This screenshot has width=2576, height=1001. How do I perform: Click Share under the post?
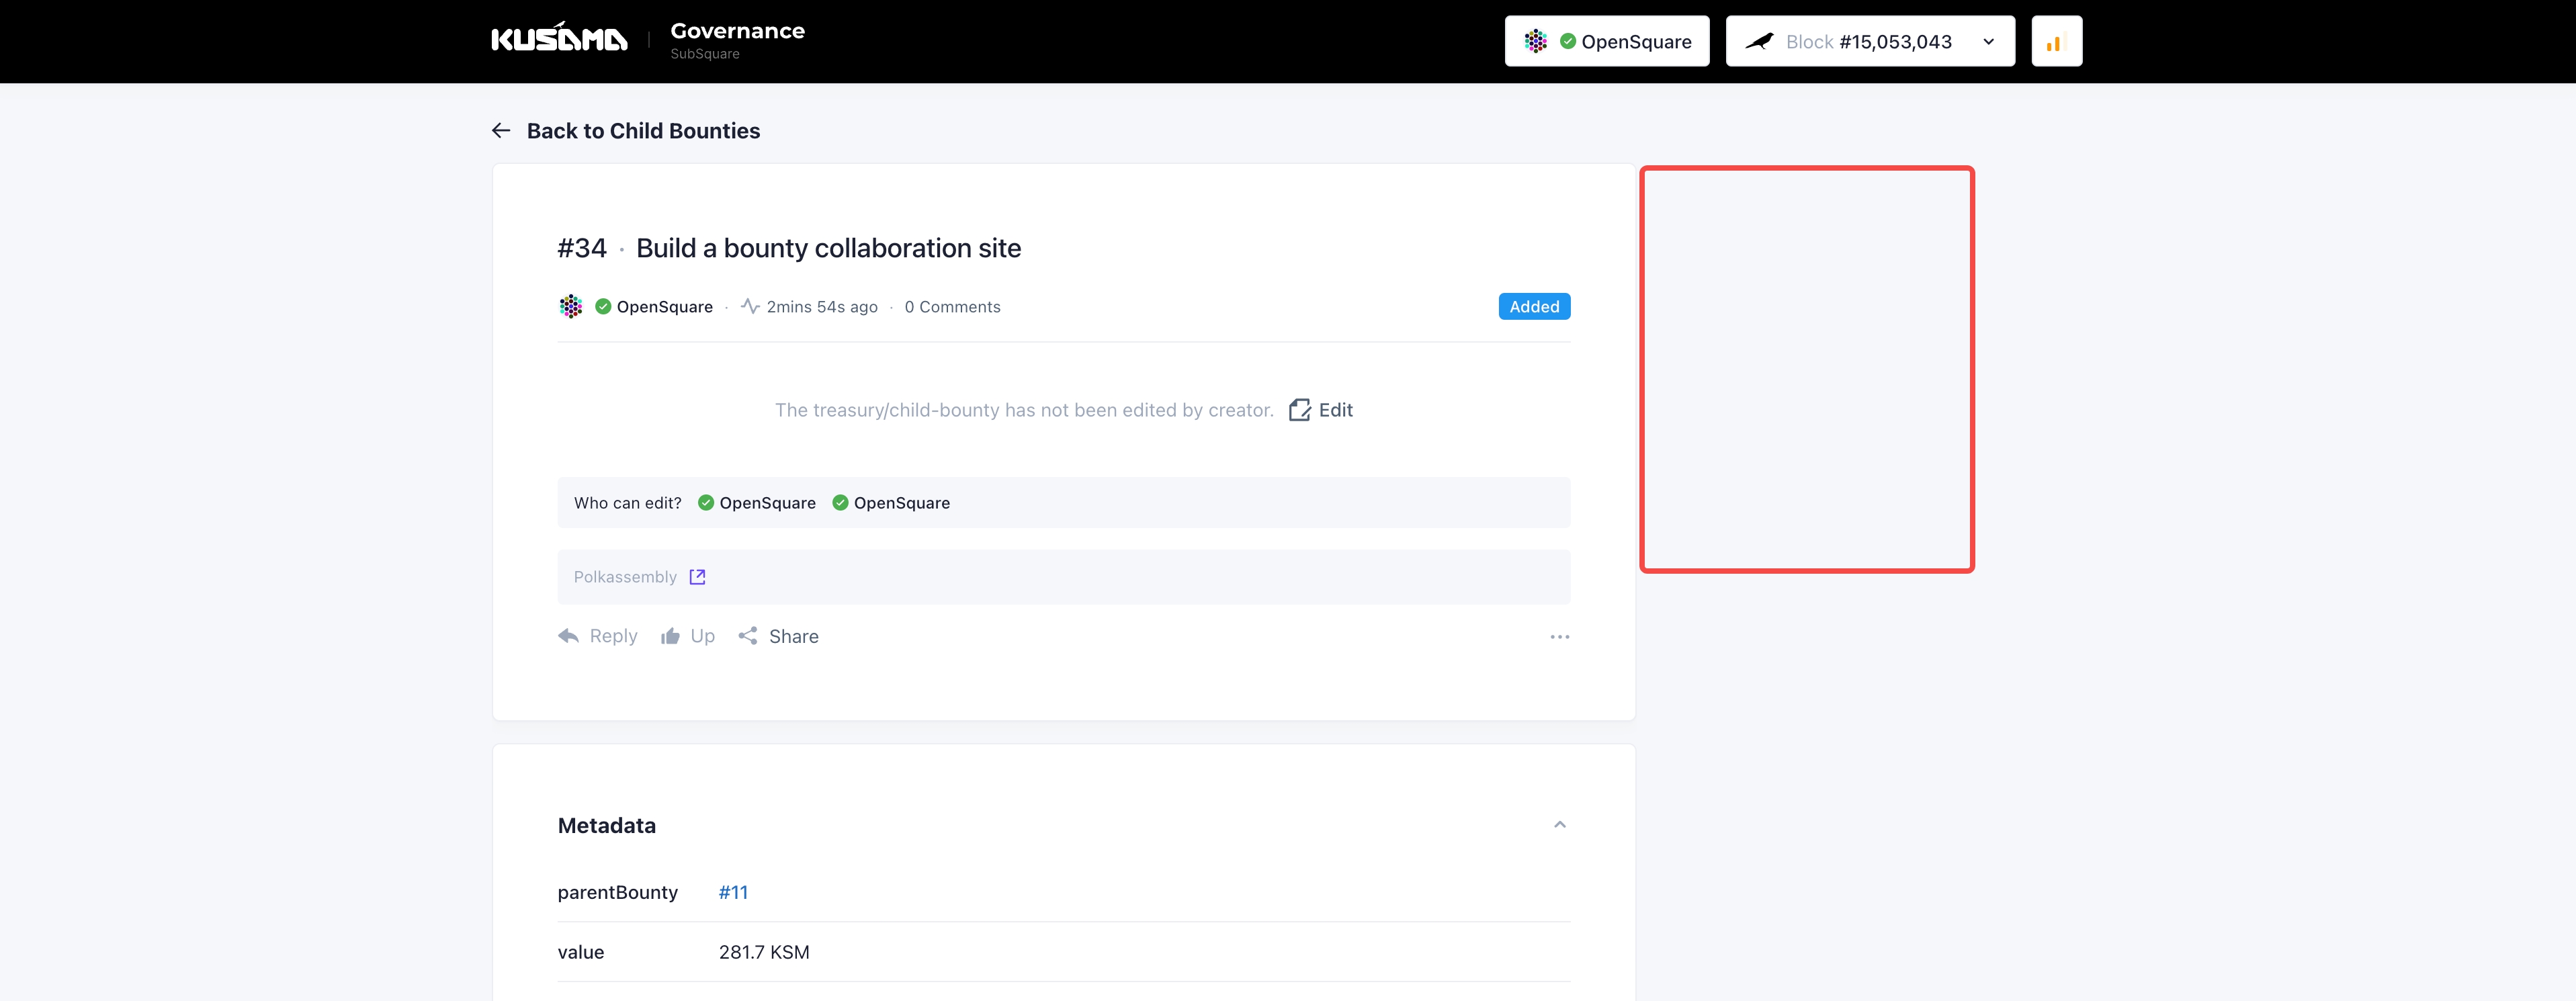(x=793, y=637)
